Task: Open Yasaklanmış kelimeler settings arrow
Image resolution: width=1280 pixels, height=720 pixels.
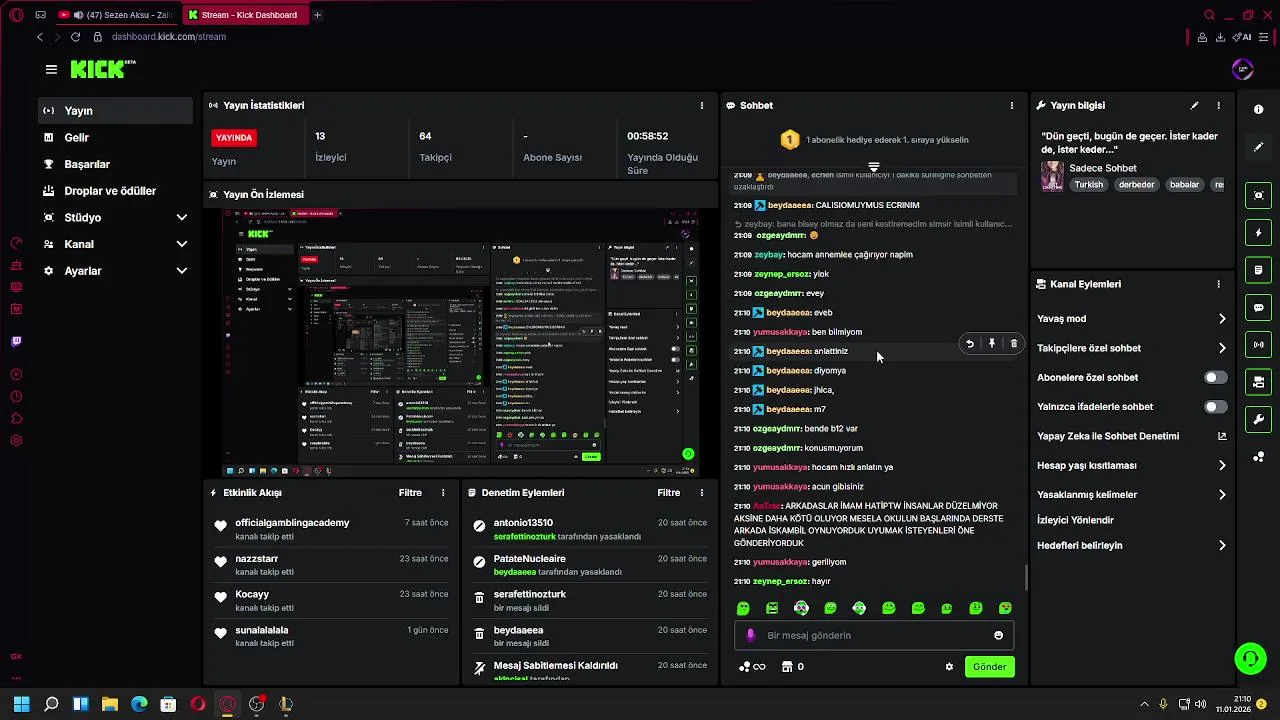Action: tap(1221, 494)
